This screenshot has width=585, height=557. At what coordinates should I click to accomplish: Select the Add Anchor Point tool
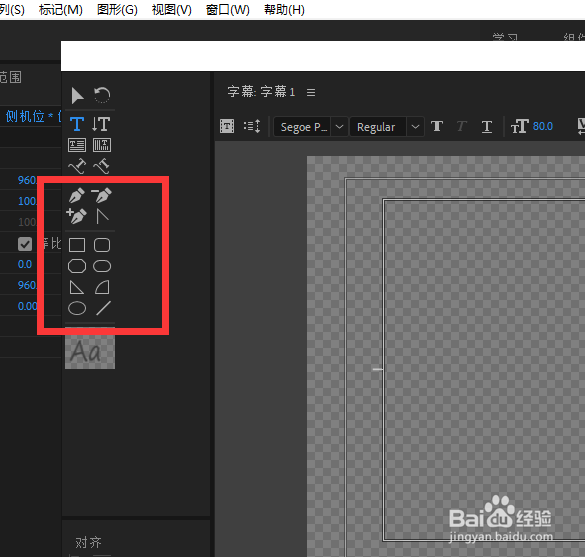coord(76,216)
